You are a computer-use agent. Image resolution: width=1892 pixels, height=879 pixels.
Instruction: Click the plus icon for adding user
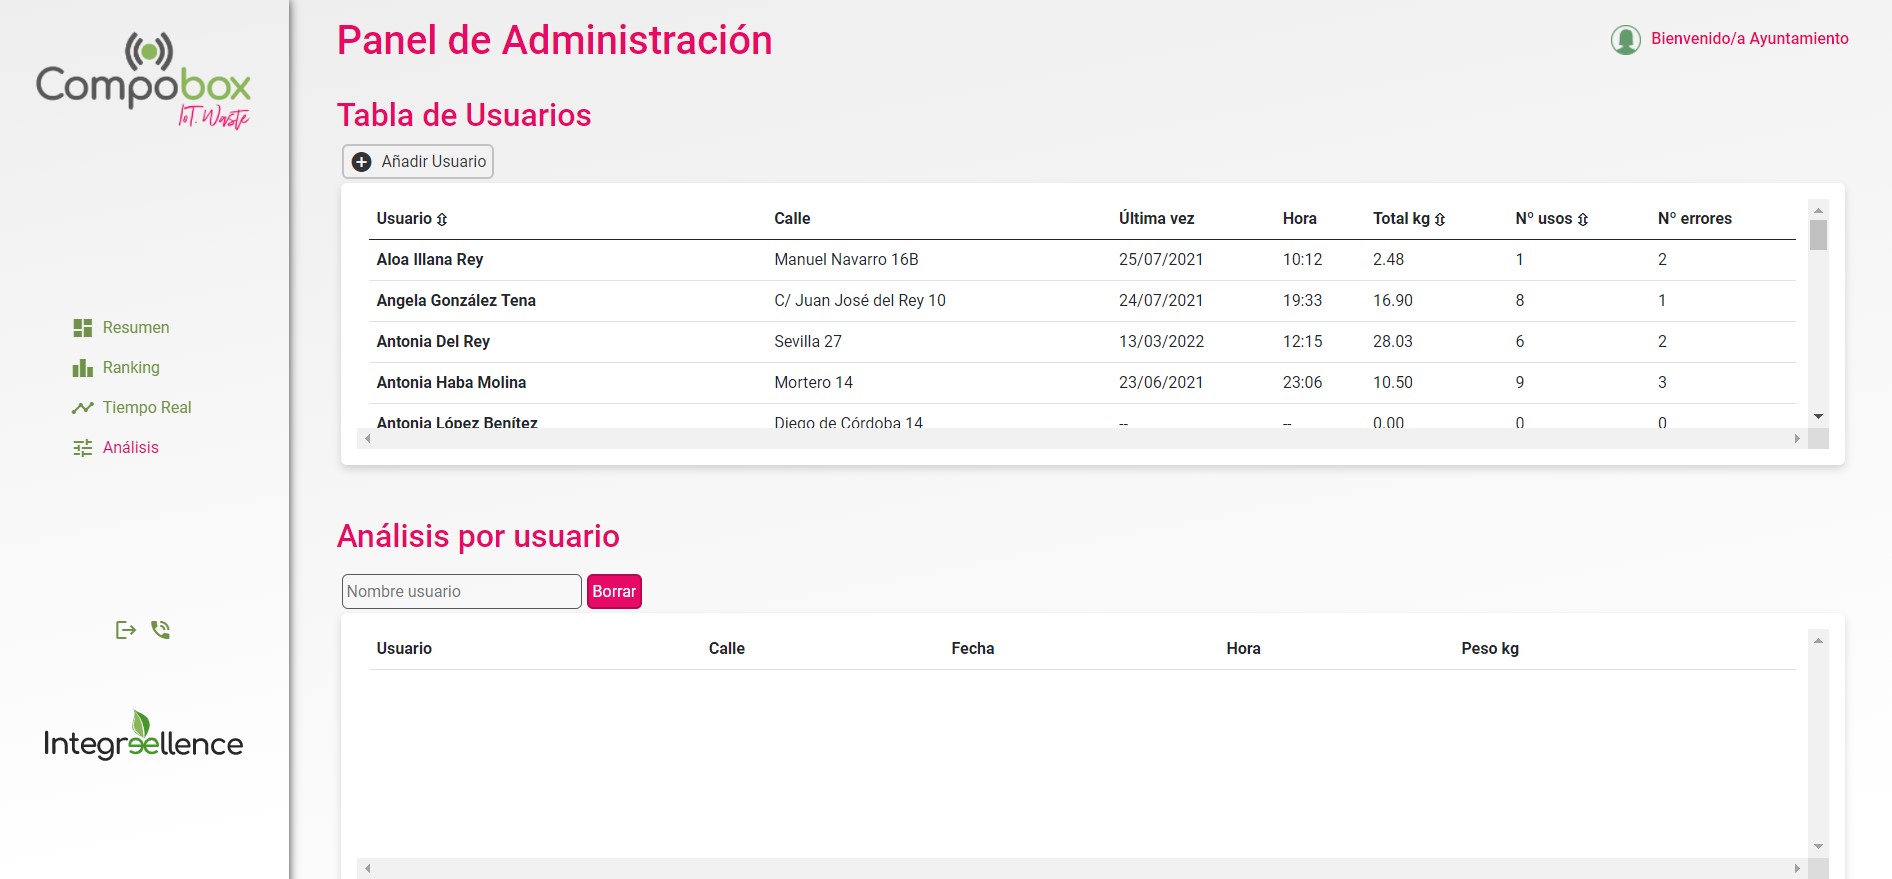362,162
